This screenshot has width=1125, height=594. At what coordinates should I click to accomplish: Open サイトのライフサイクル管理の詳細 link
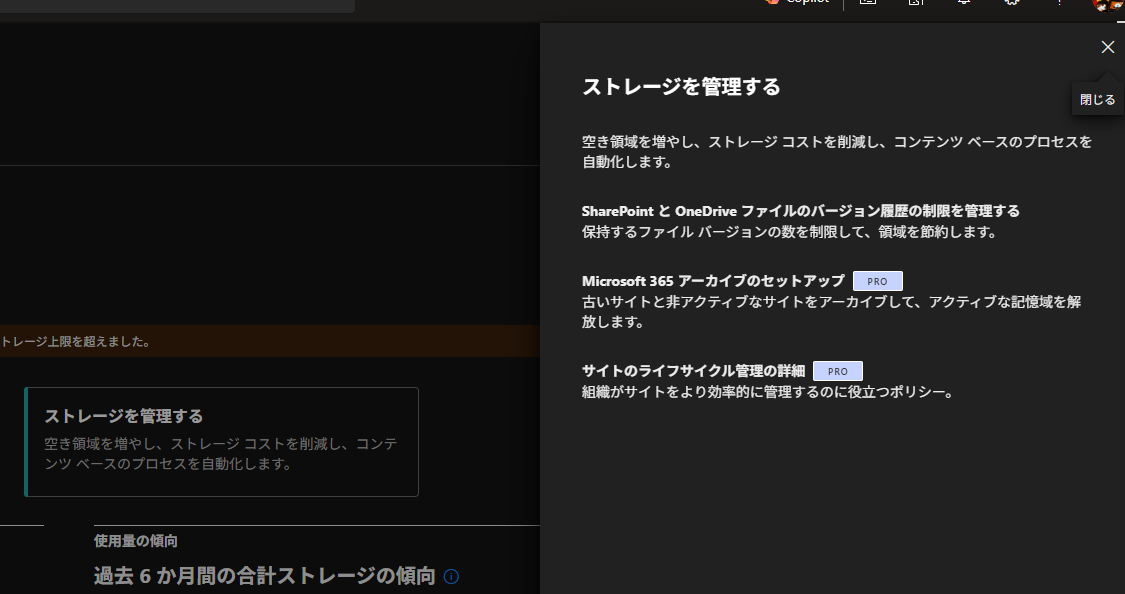click(693, 371)
